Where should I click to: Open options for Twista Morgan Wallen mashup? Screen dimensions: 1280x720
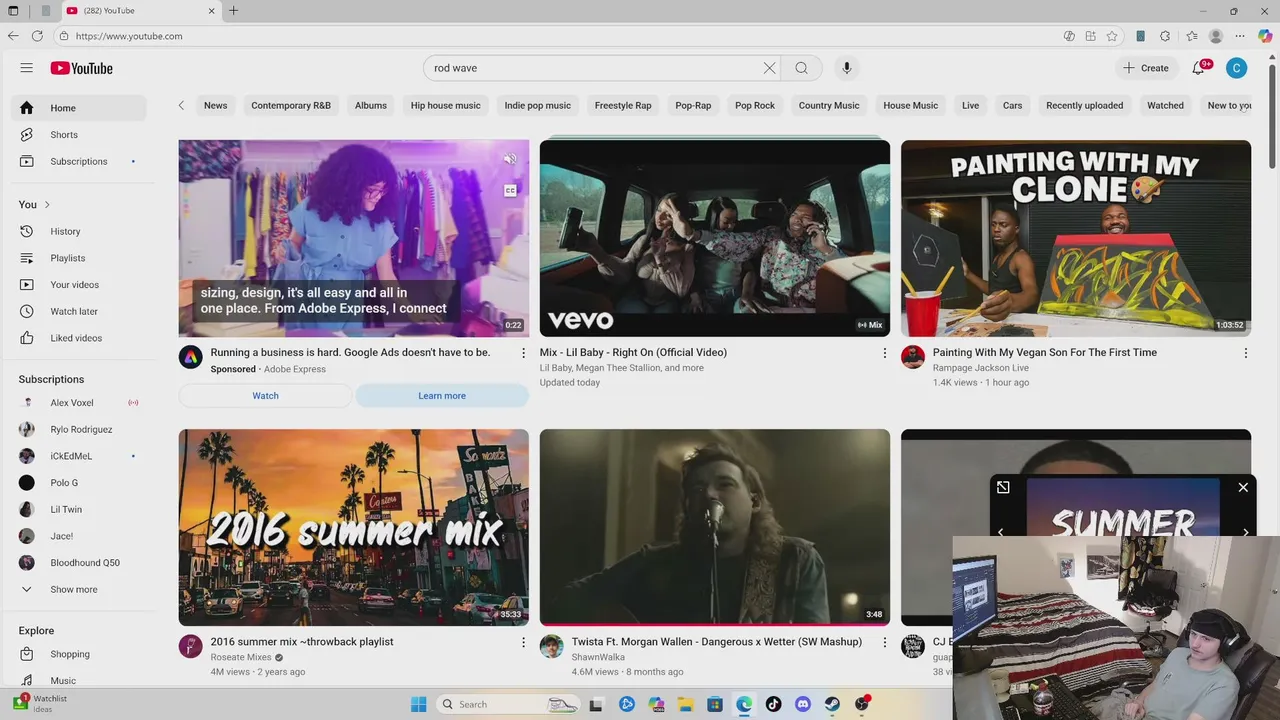pyautogui.click(x=884, y=643)
